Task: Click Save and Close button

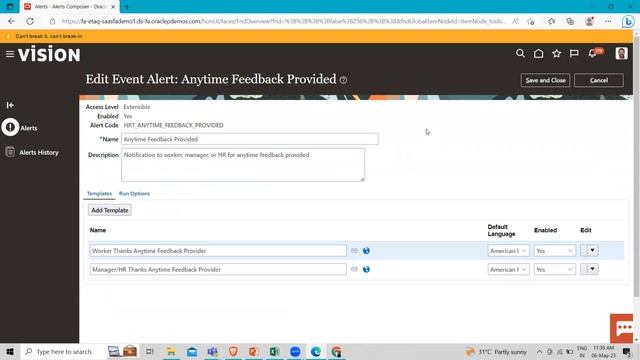Action: click(545, 80)
